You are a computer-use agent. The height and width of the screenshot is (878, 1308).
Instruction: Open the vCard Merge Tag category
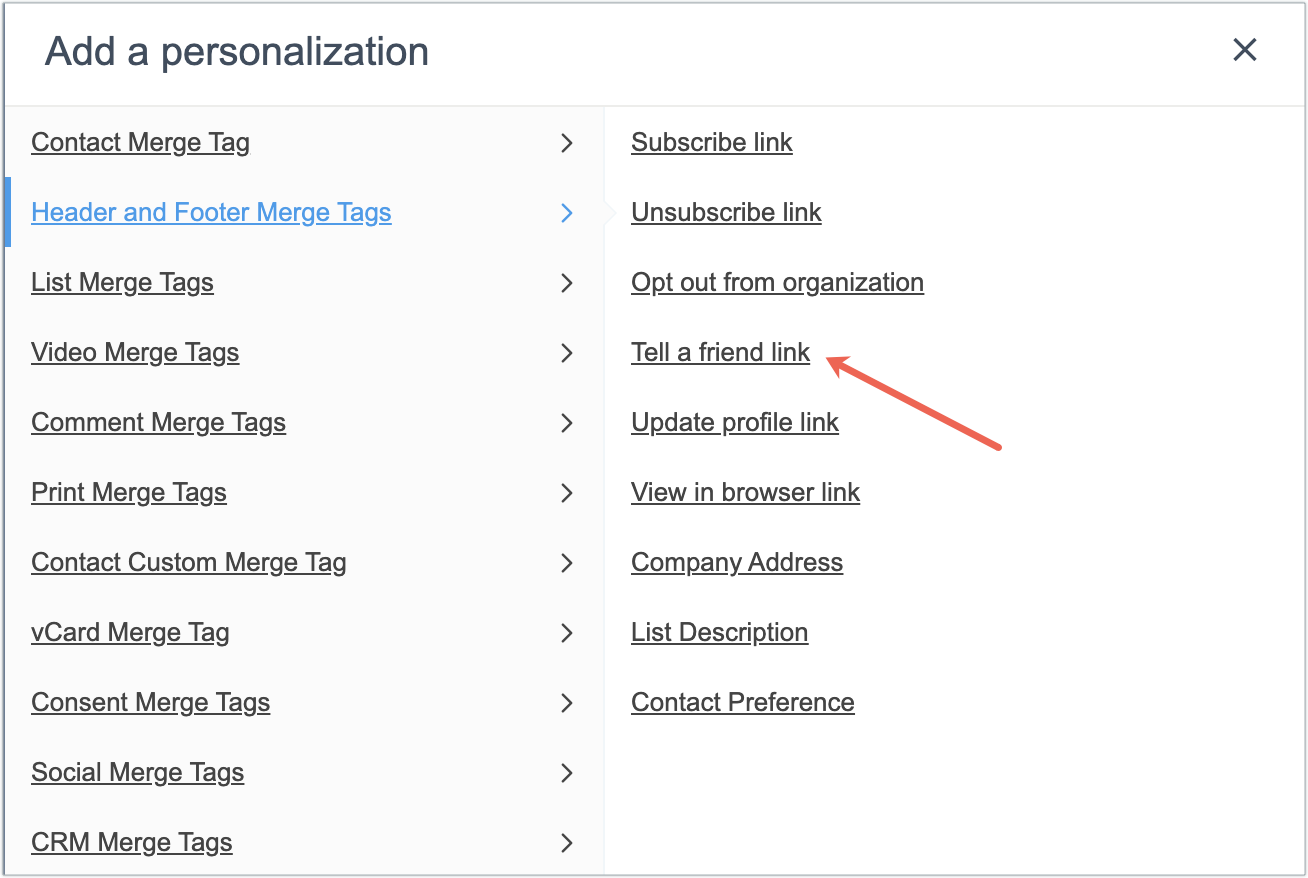pos(130,633)
